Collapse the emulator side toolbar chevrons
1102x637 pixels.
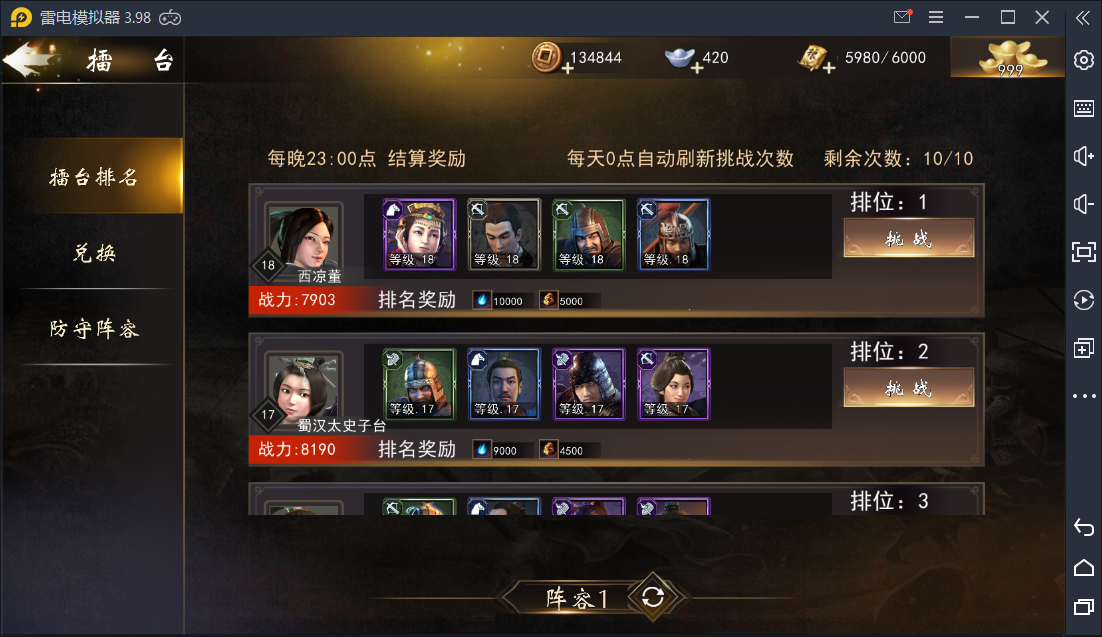pos(1083,18)
